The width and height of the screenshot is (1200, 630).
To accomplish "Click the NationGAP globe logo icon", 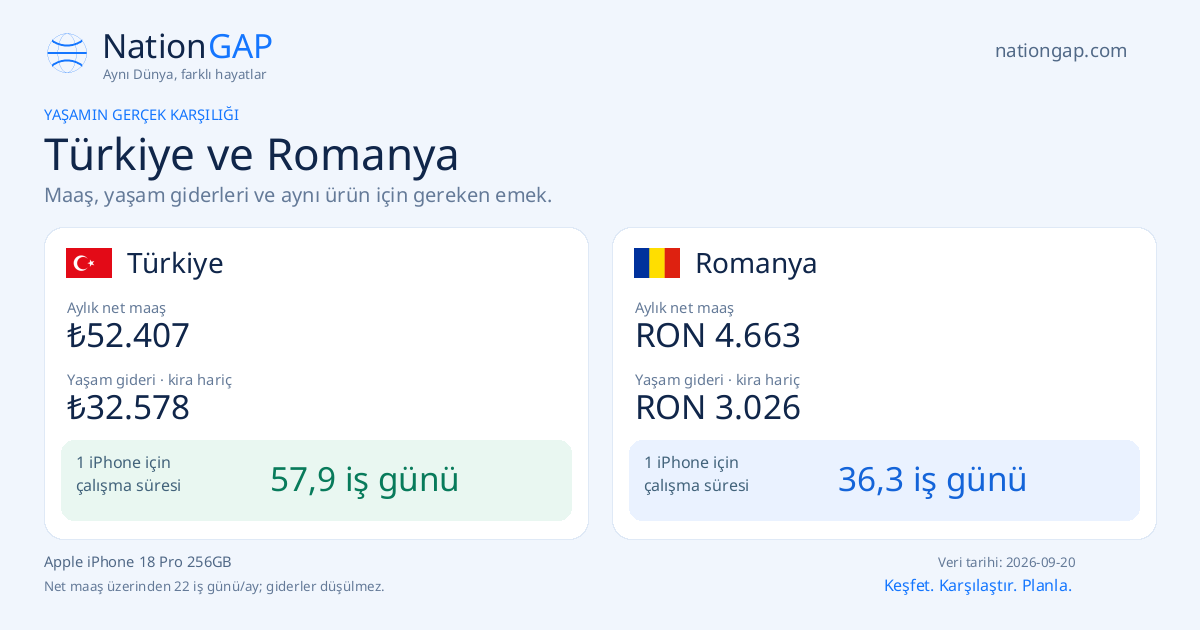I will (x=67, y=53).
